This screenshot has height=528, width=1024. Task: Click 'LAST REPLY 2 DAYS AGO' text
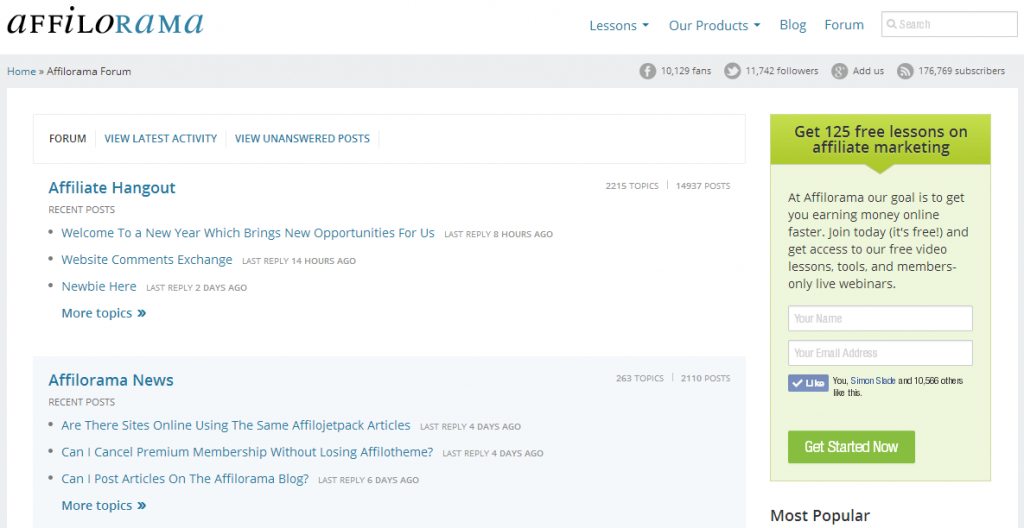pos(197,288)
